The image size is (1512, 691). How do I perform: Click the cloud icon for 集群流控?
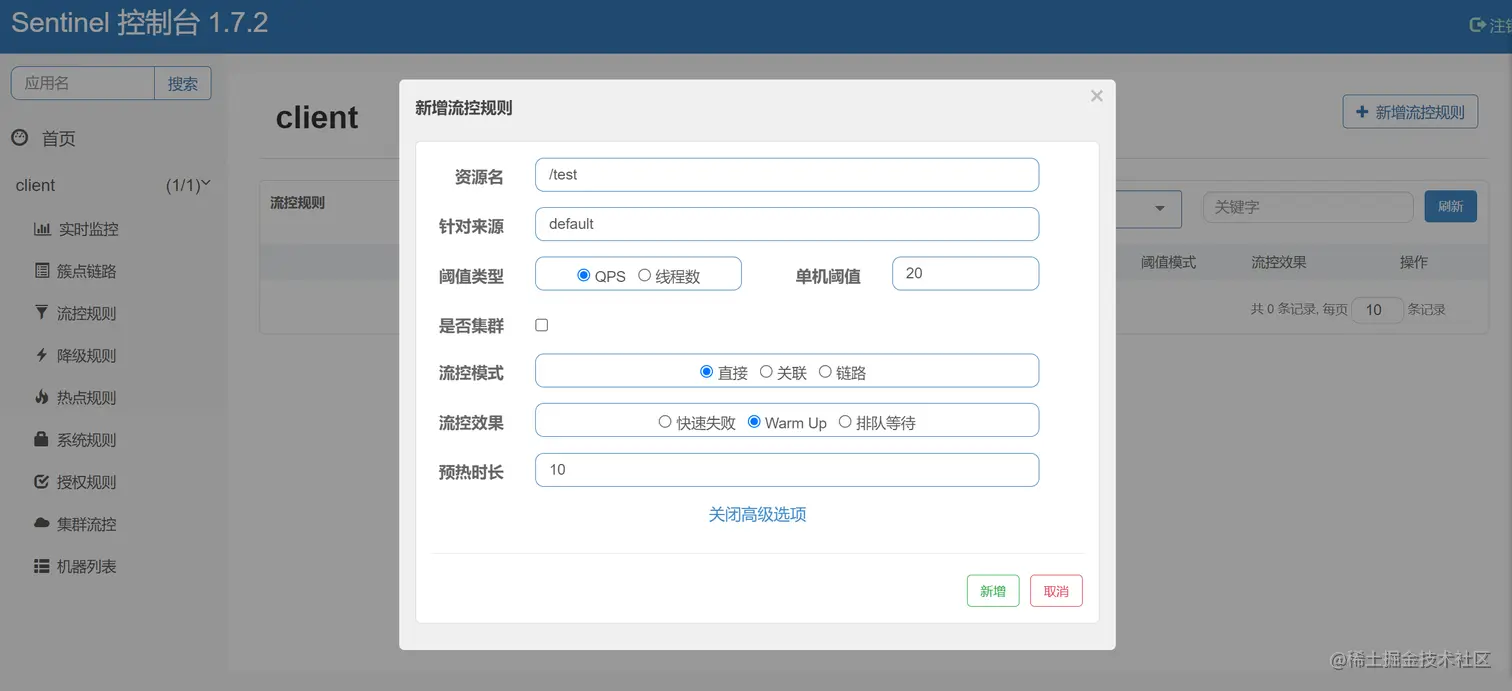click(42, 523)
